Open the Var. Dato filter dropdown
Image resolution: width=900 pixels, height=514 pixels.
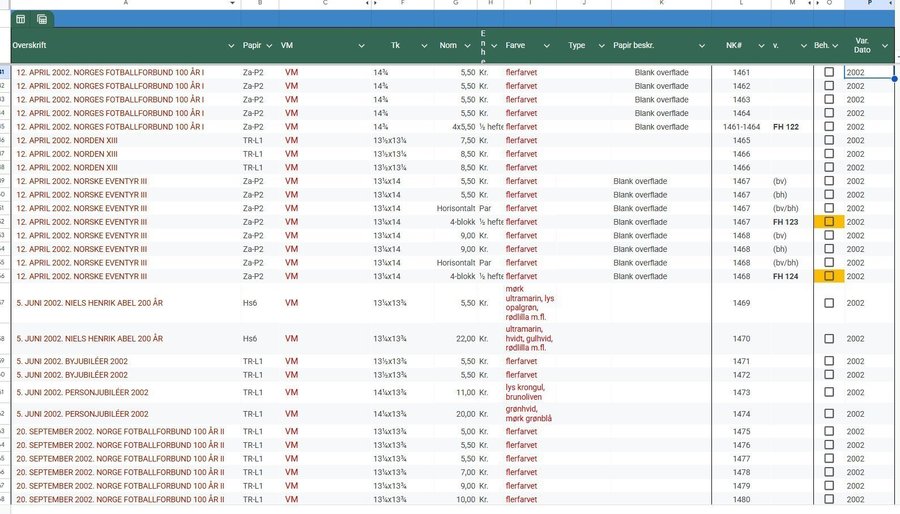tap(886, 46)
